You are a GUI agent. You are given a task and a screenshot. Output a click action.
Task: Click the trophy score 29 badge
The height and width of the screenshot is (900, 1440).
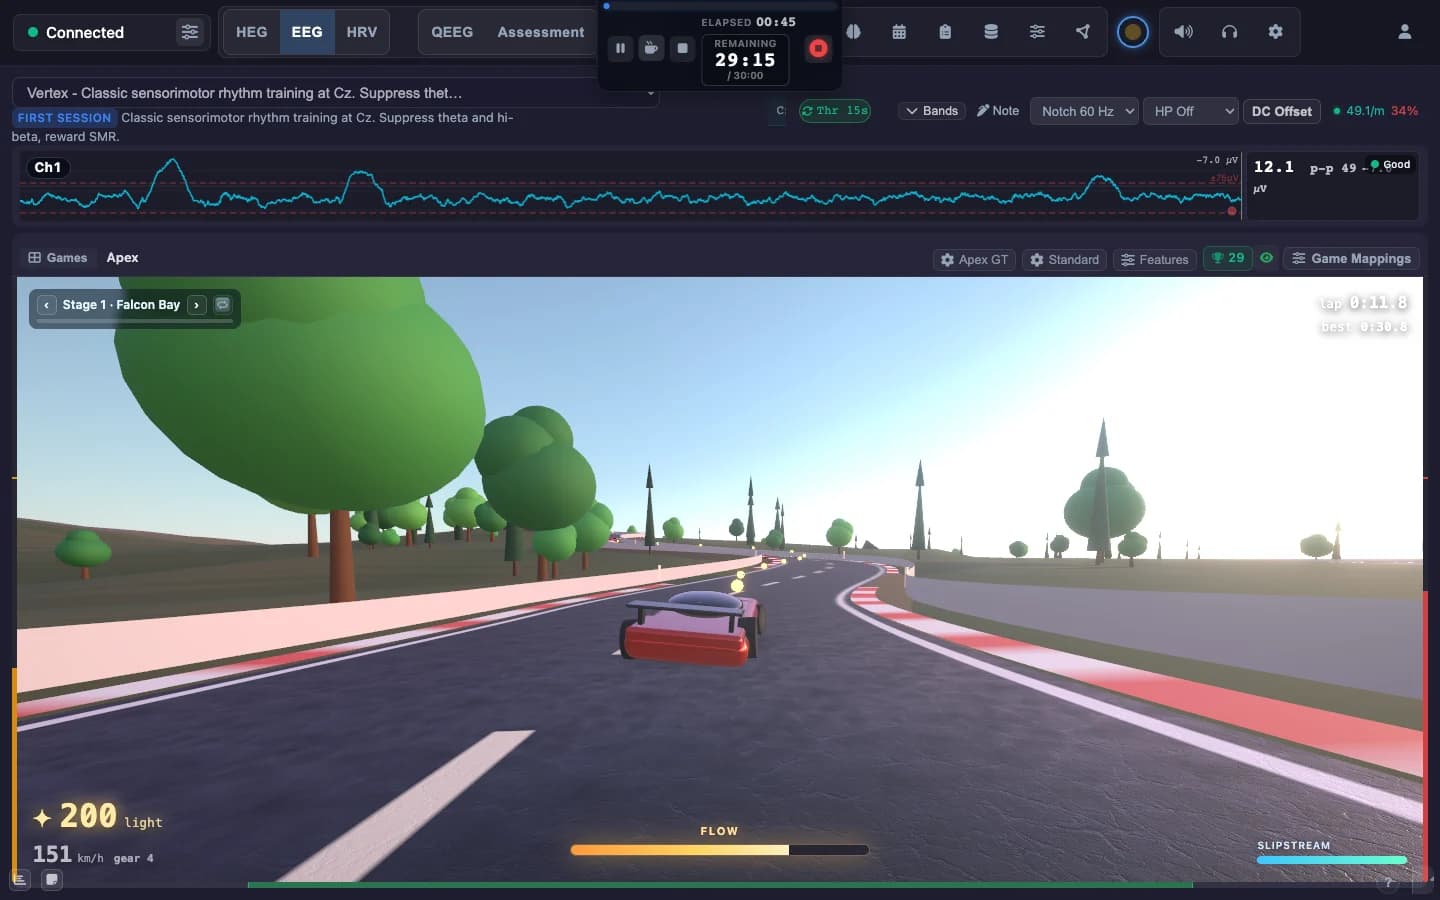tap(1228, 258)
